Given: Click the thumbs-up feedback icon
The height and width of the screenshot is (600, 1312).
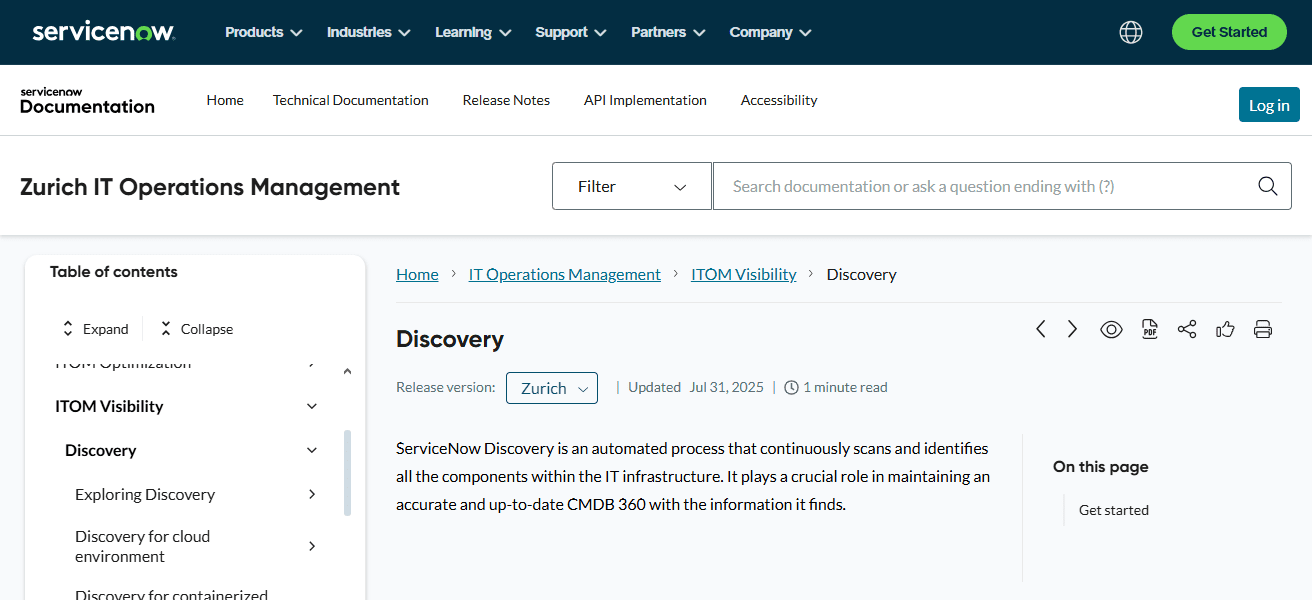Looking at the screenshot, I should (1225, 329).
